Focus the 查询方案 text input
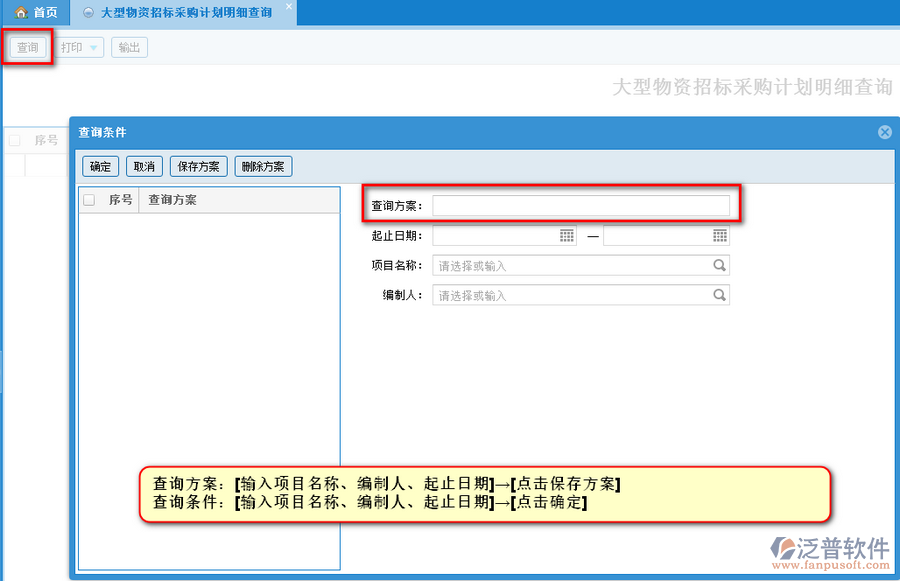 pos(580,205)
